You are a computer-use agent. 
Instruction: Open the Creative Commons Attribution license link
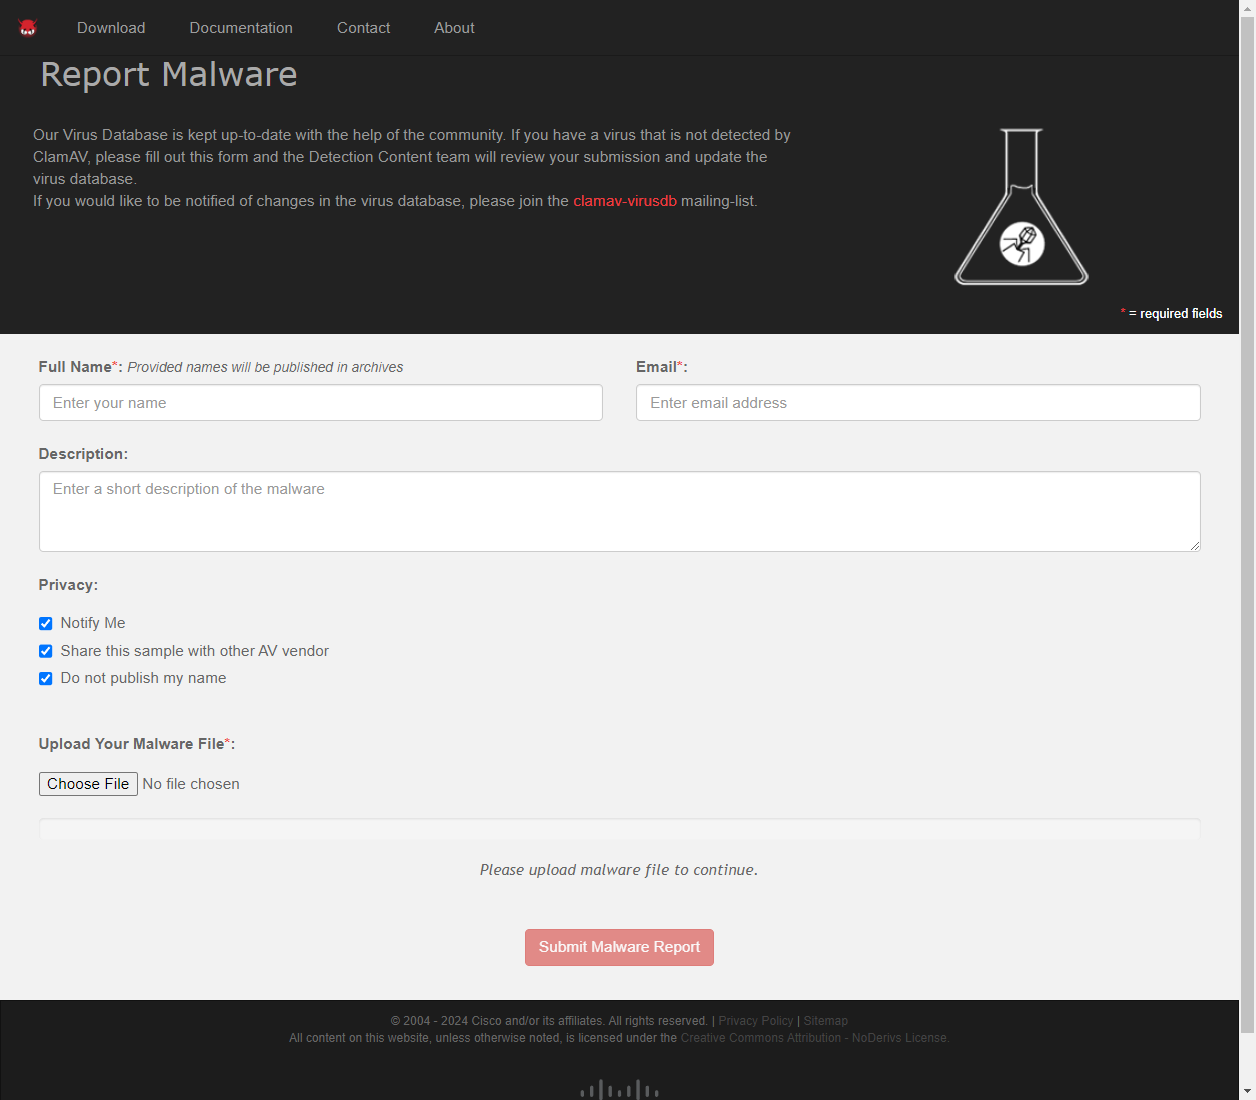click(813, 1037)
